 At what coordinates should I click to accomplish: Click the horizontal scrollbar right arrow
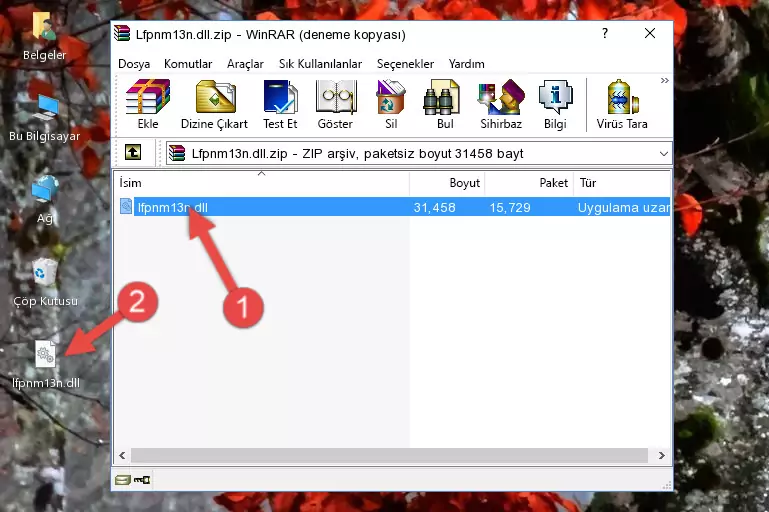tap(662, 455)
